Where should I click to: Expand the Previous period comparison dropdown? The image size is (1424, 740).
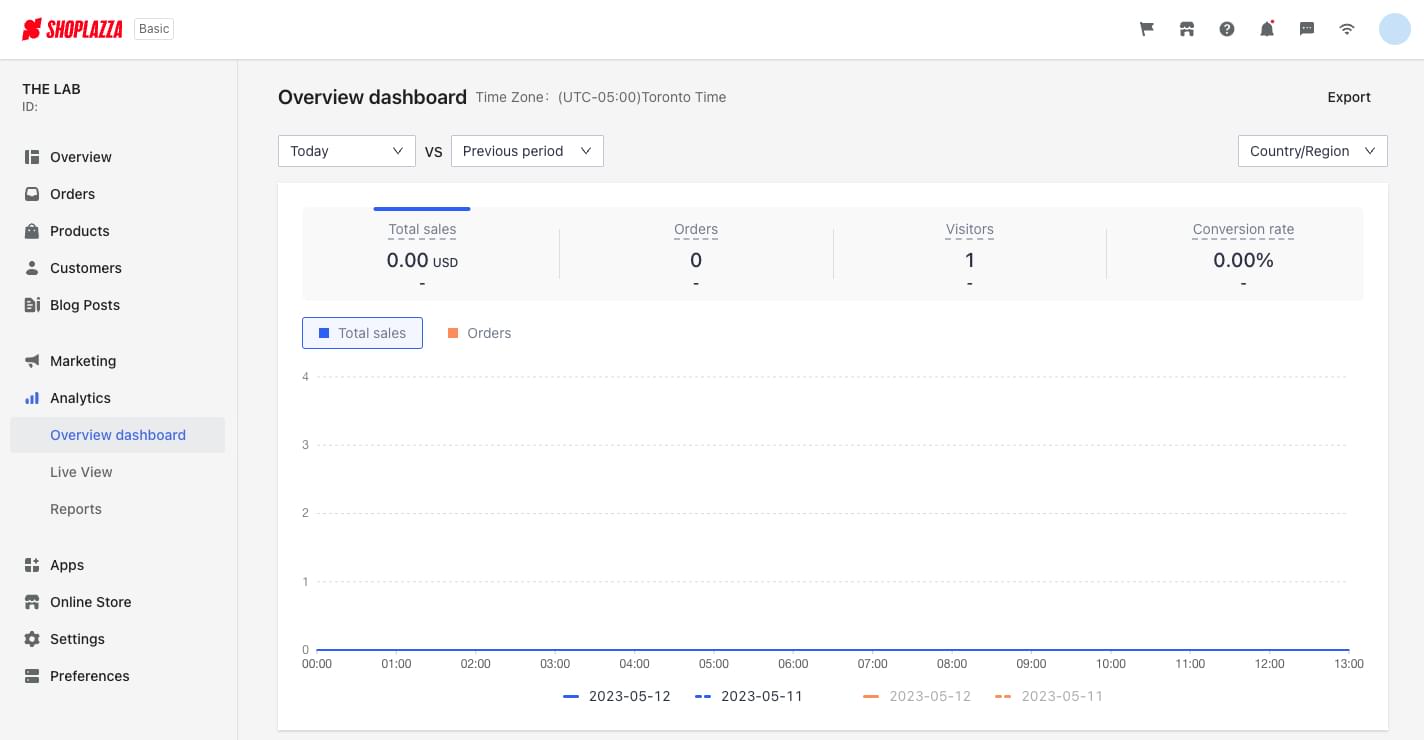click(x=527, y=151)
